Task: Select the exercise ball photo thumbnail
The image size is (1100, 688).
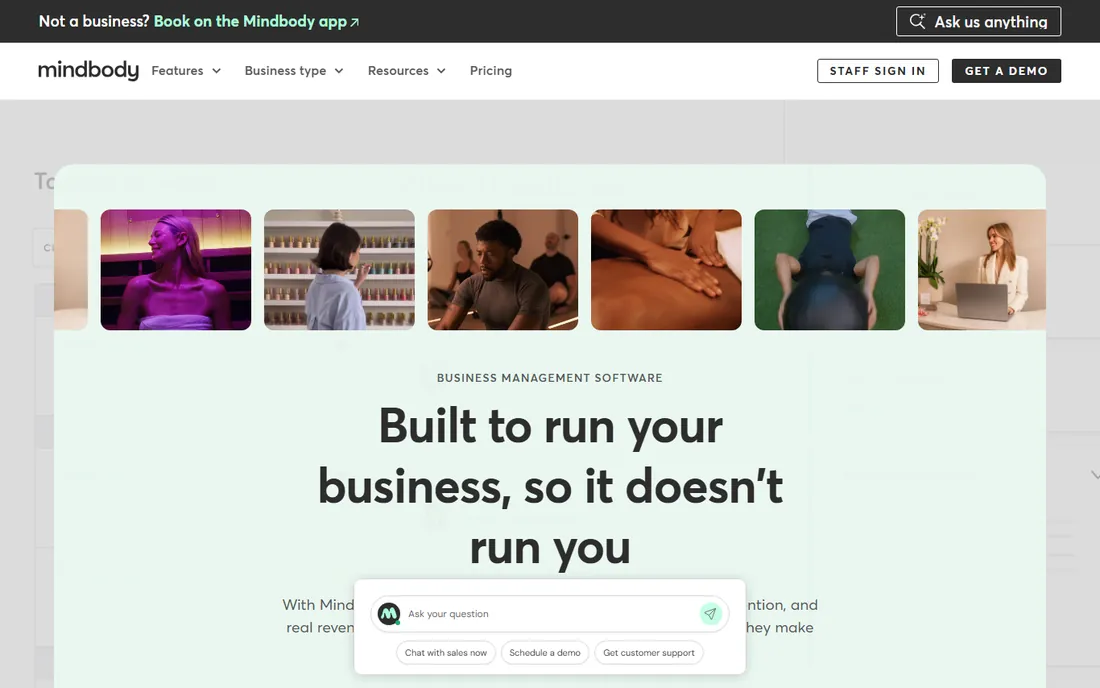Action: tap(830, 269)
